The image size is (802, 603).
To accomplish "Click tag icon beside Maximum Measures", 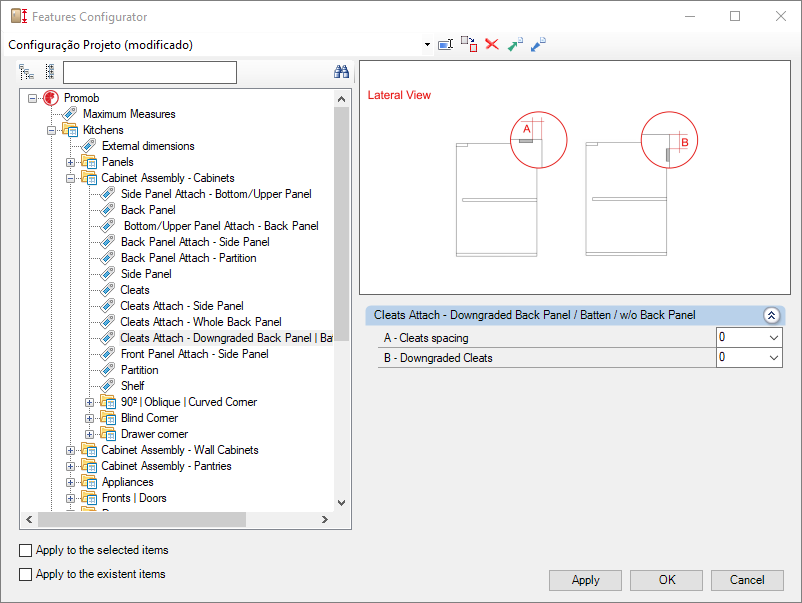I will (70, 114).
